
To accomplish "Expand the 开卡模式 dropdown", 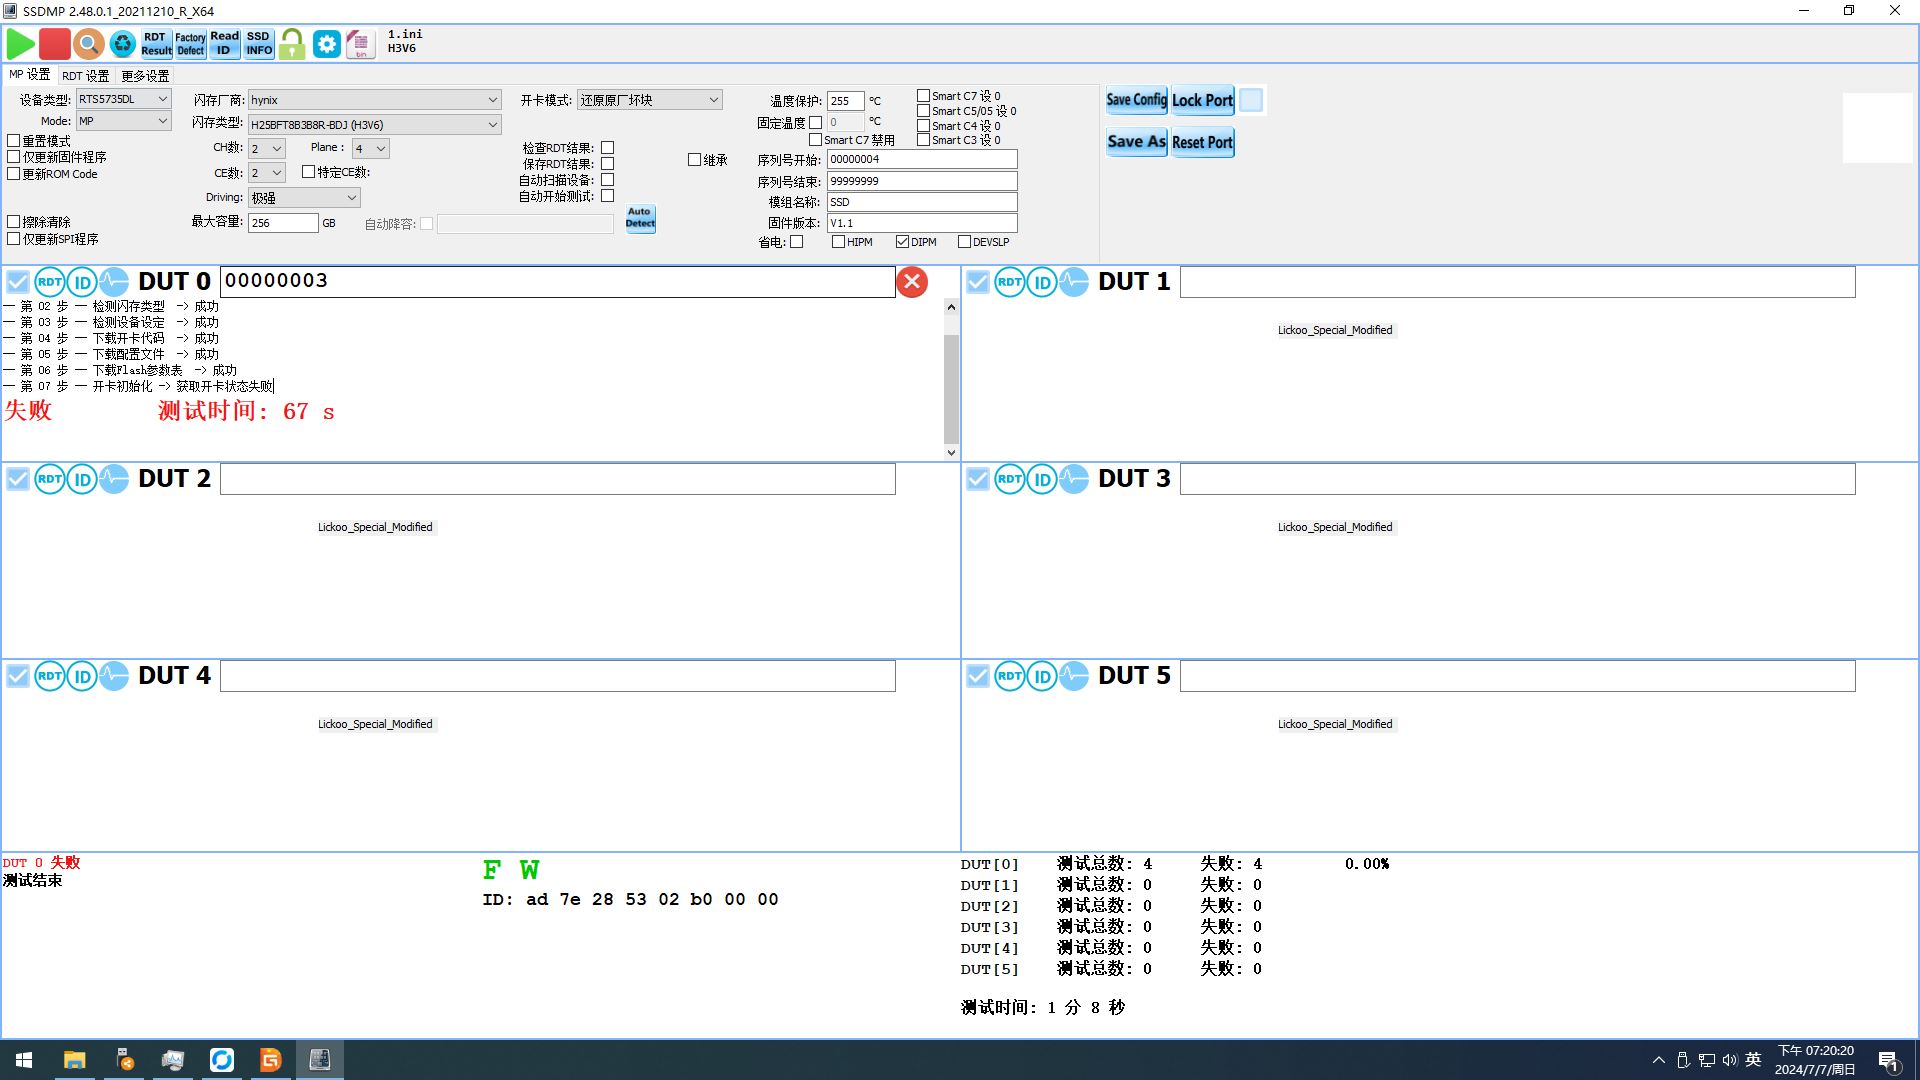I will [713, 100].
